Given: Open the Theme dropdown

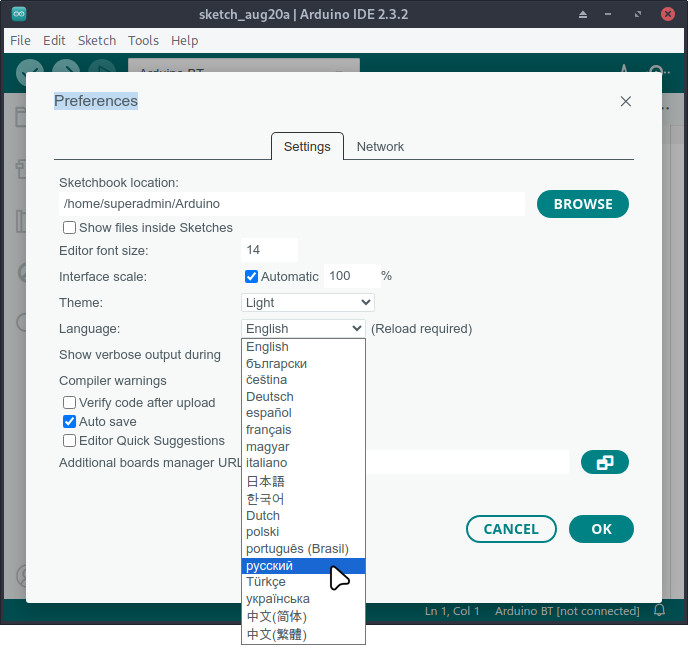Looking at the screenshot, I should click(x=308, y=303).
